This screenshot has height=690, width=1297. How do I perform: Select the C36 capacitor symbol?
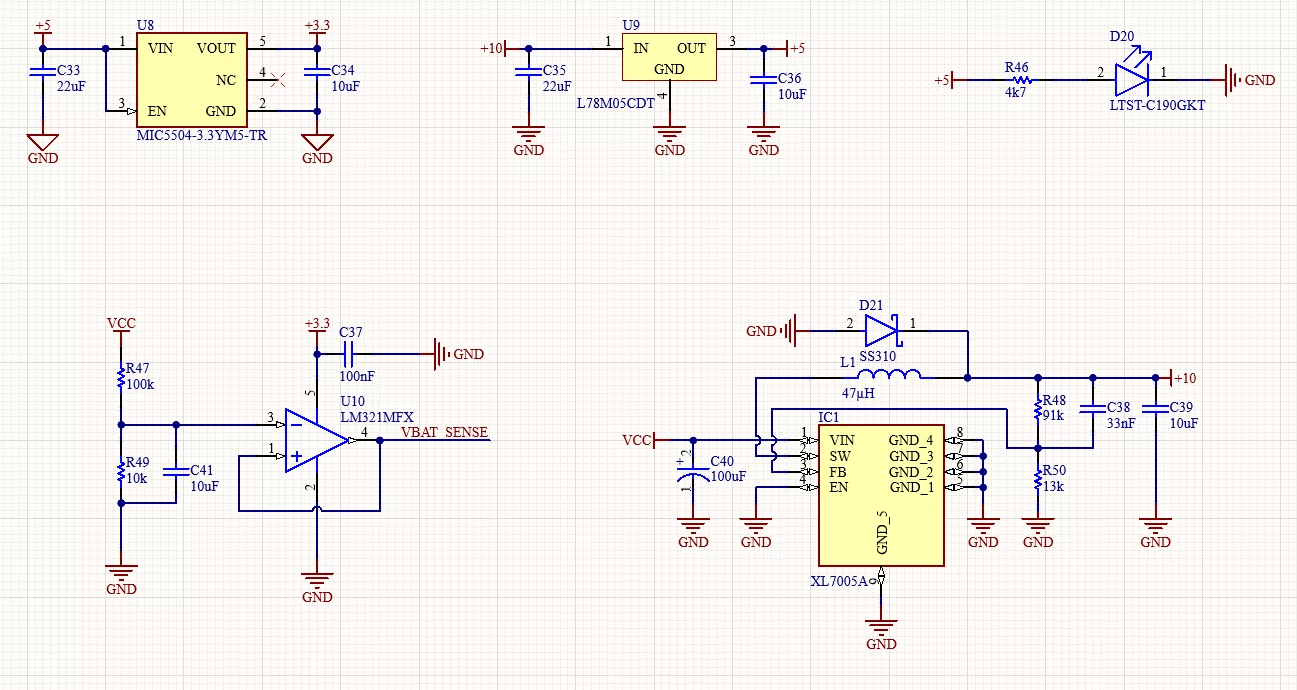764,79
